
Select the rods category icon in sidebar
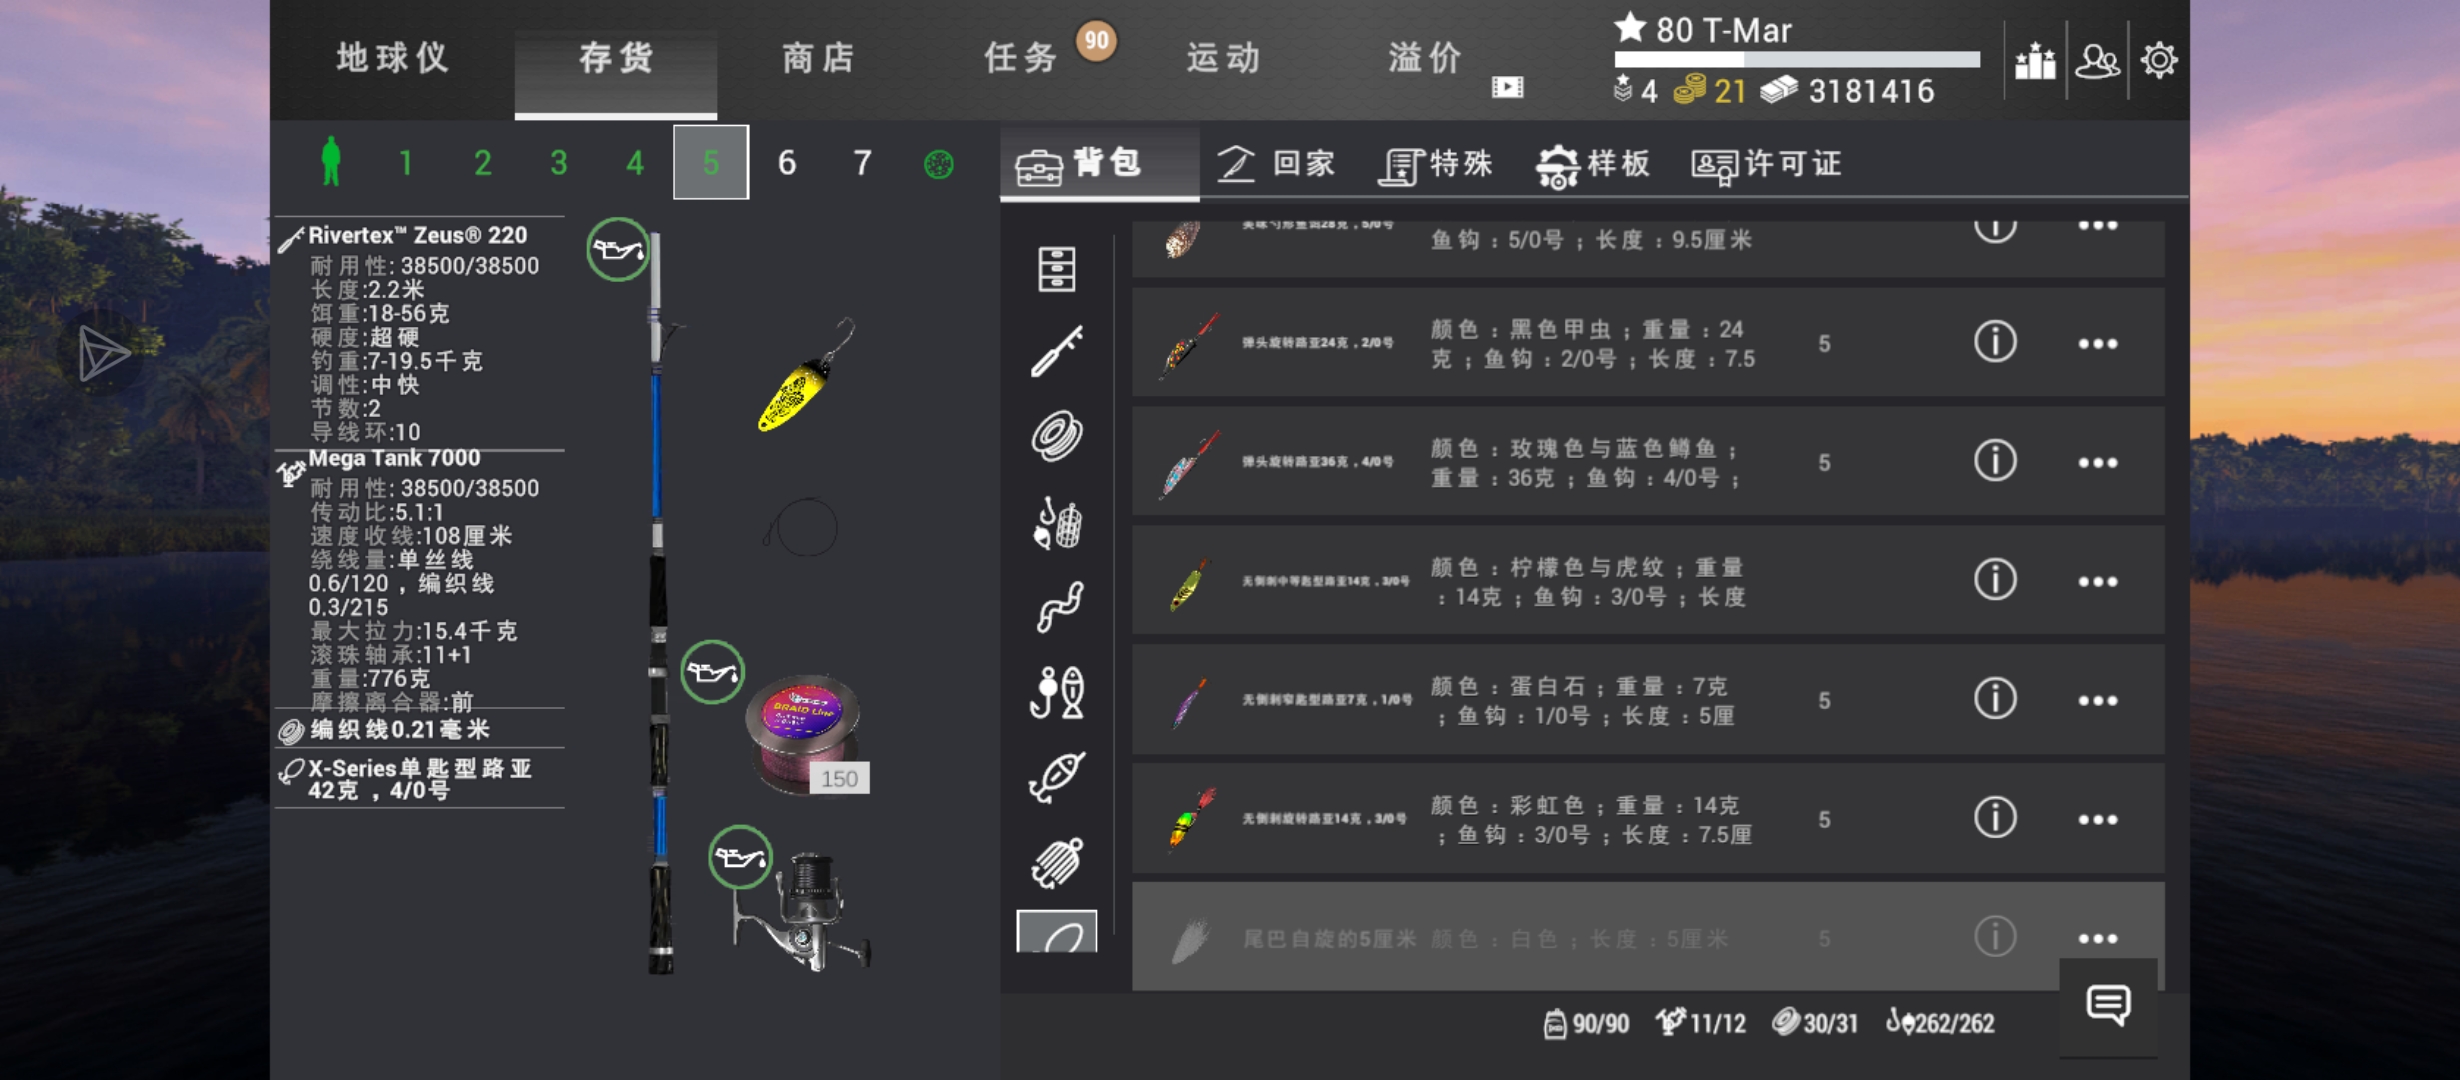click(1057, 352)
